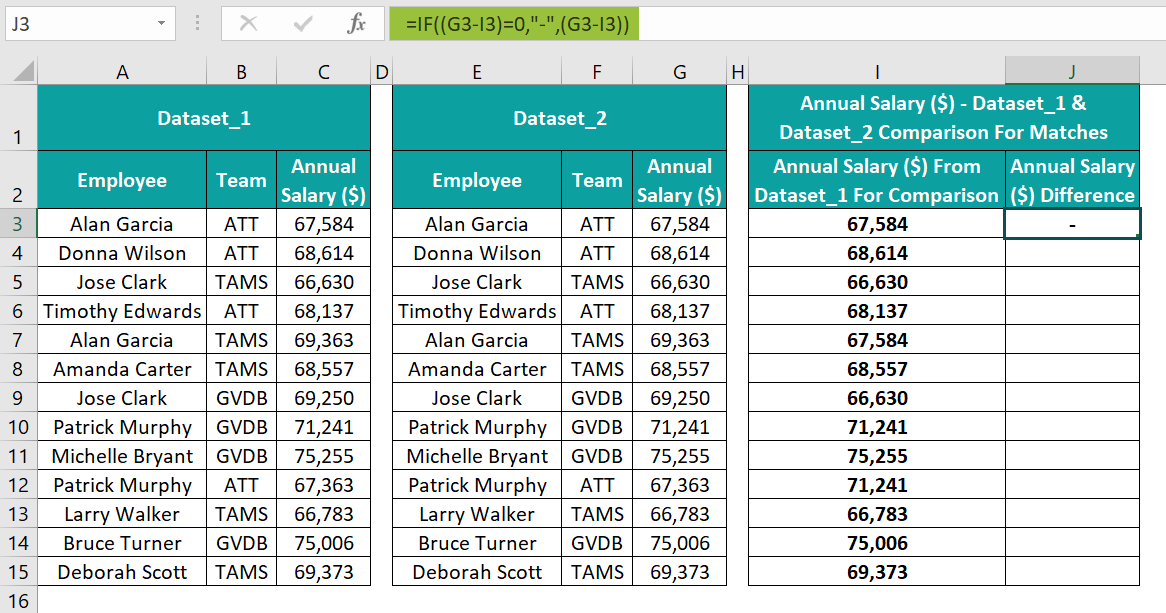The height and width of the screenshot is (613, 1166).
Task: Click Deborah Scott in column A
Action: click(x=122, y=572)
